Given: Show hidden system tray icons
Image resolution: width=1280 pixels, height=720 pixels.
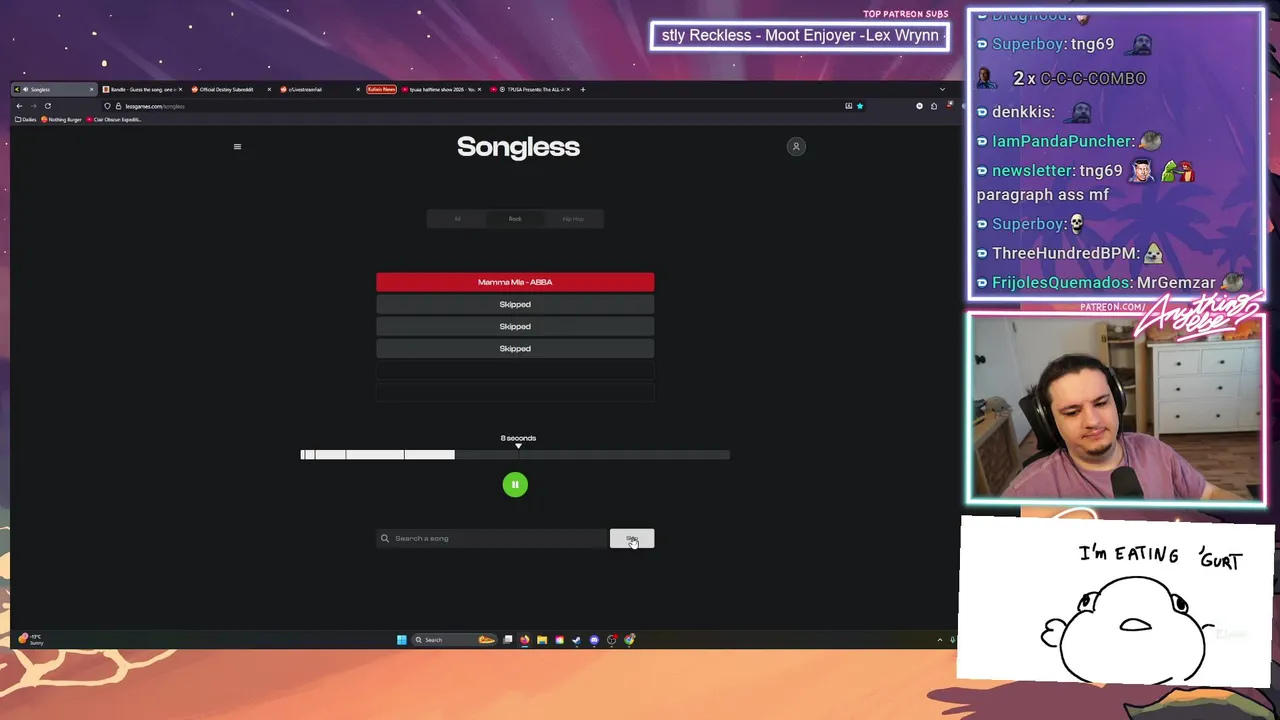Looking at the screenshot, I should tap(939, 640).
